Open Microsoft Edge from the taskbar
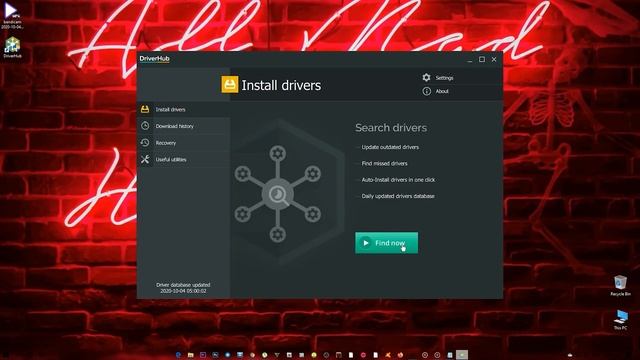This screenshot has width=640, height=360. click(178, 355)
